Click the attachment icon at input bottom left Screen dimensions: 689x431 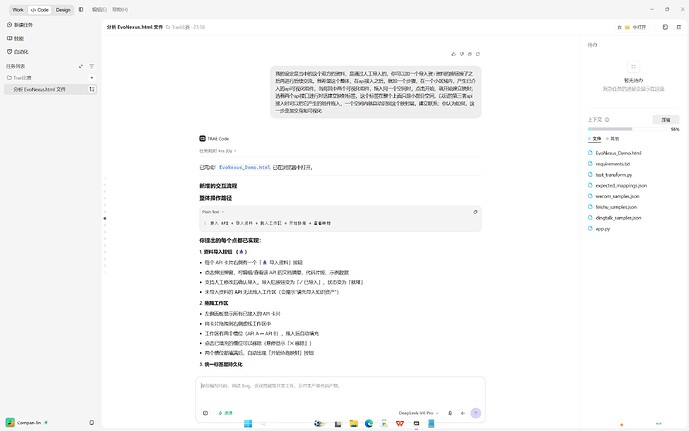click(x=205, y=413)
